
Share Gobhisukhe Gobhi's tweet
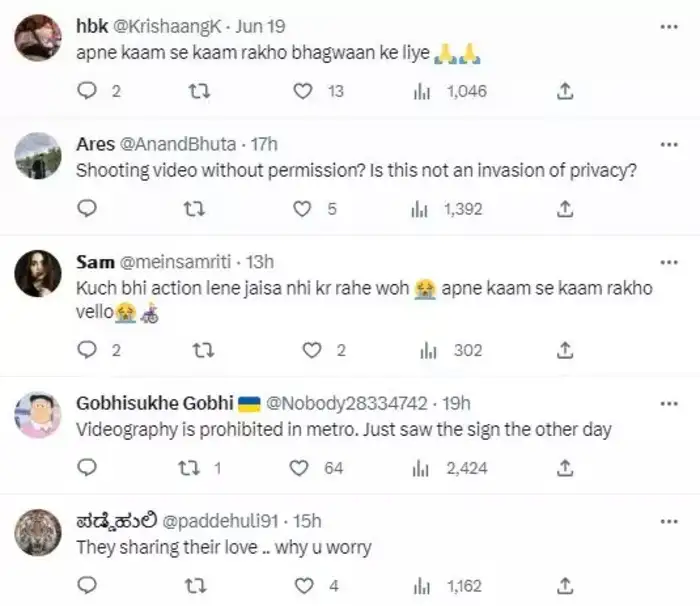564,467
